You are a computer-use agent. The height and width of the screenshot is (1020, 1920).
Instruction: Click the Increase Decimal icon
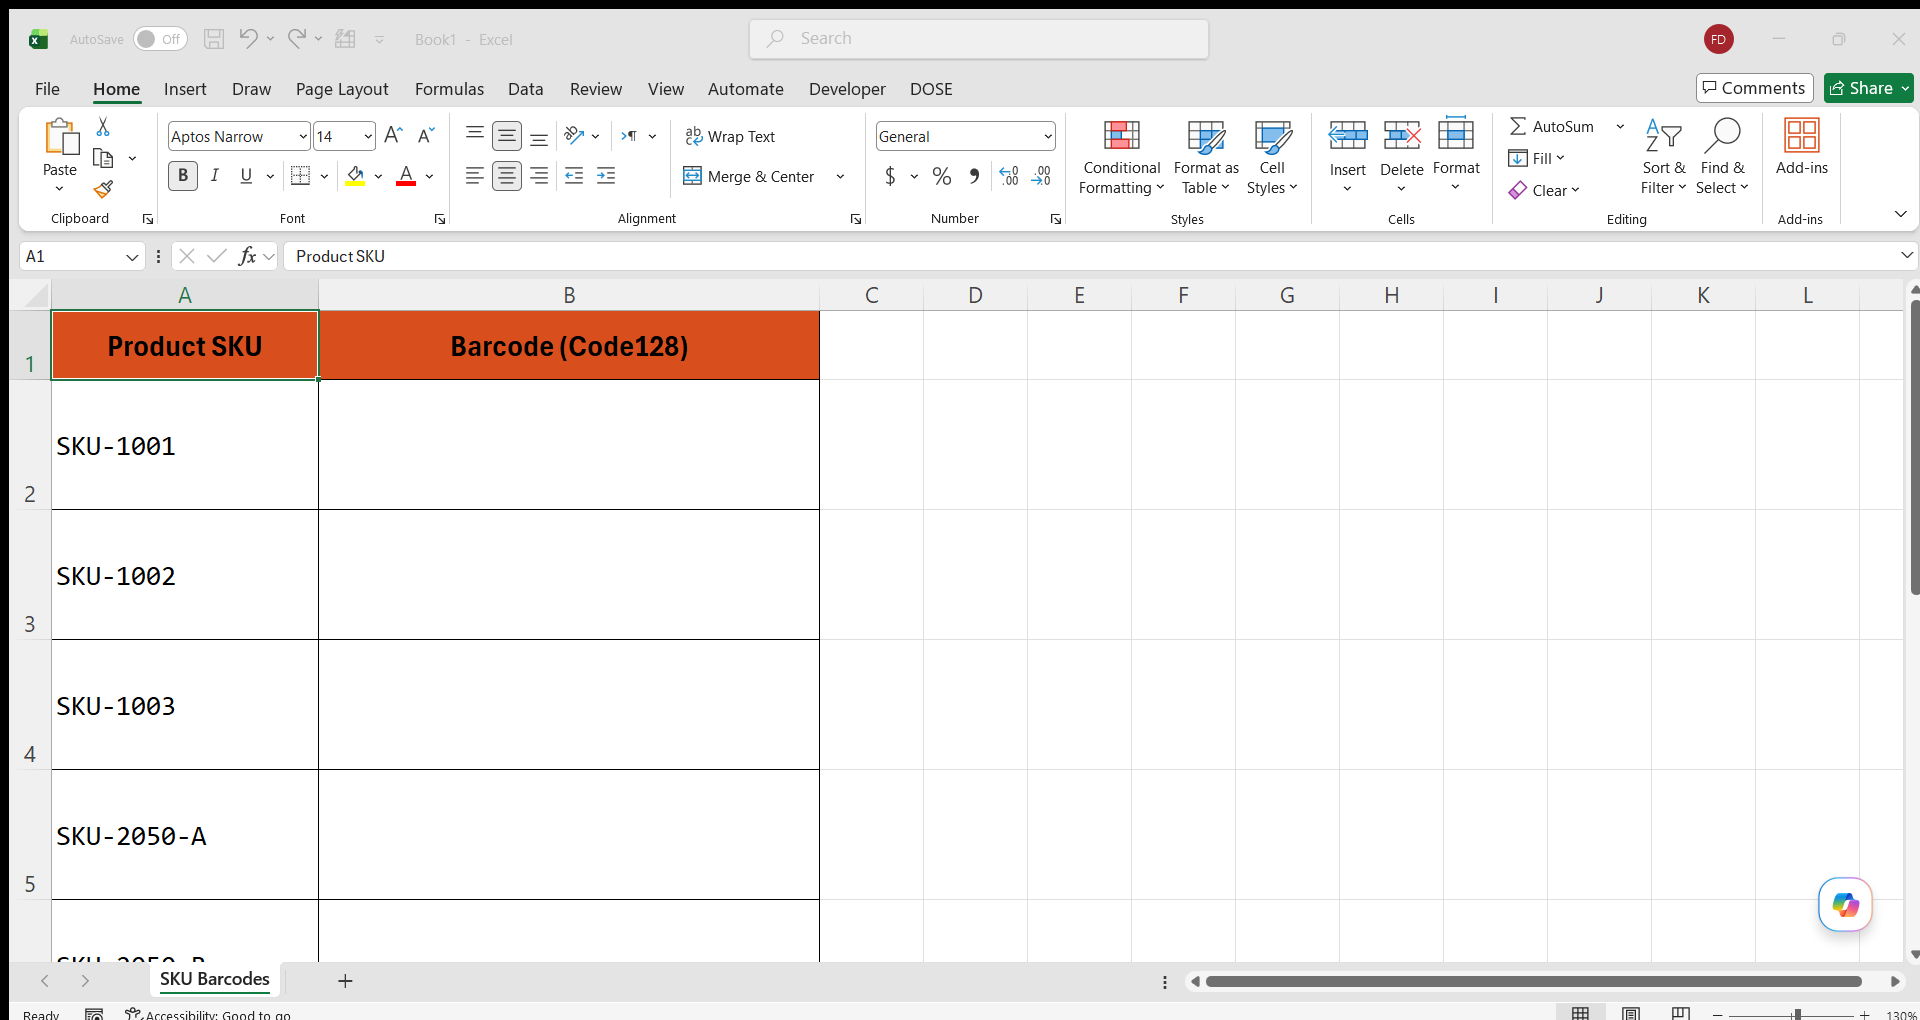pyautogui.click(x=1009, y=176)
